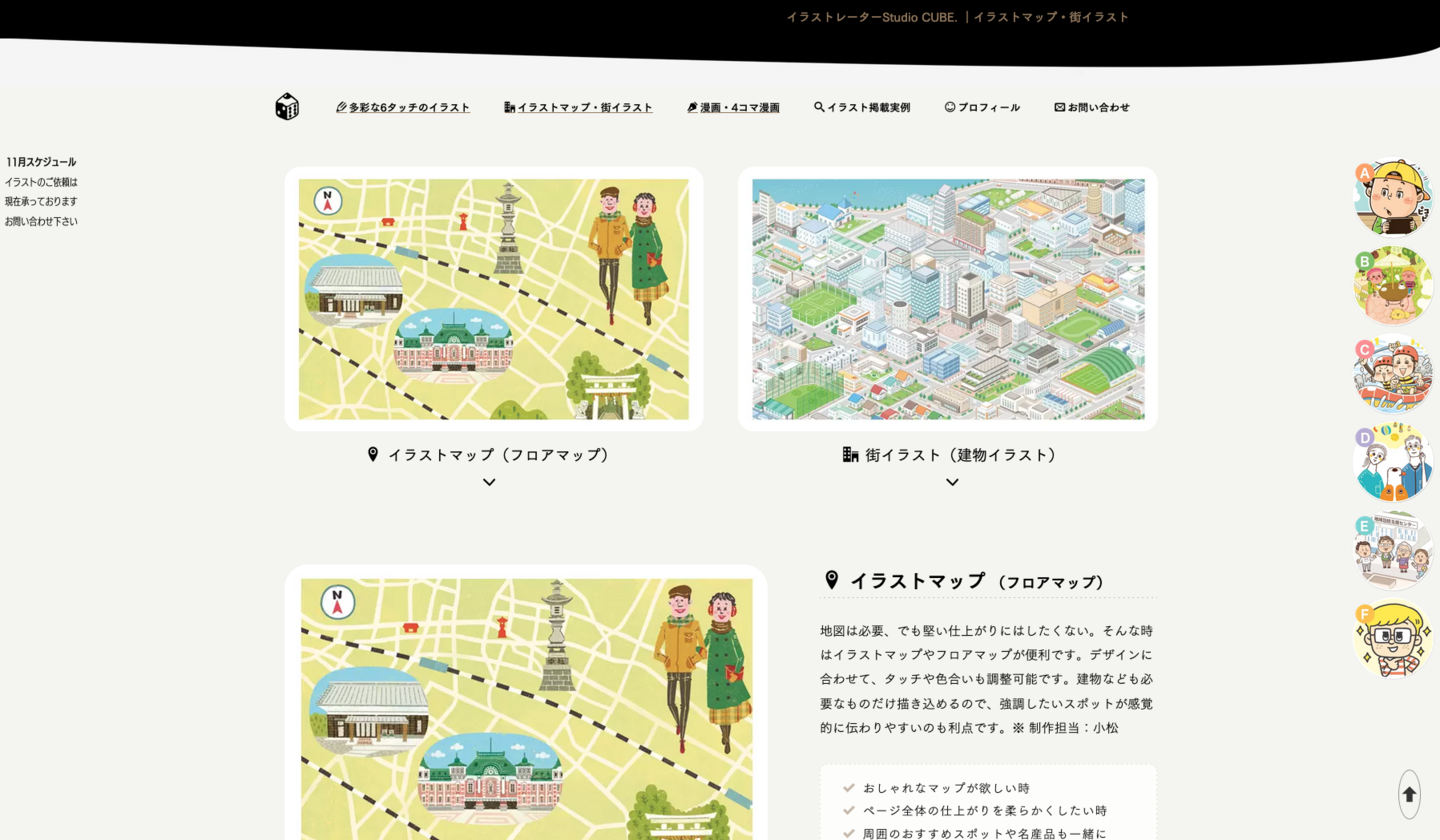
Task: Expand the chevron under イラストマップ（フロアマップ）
Action: pos(489,482)
